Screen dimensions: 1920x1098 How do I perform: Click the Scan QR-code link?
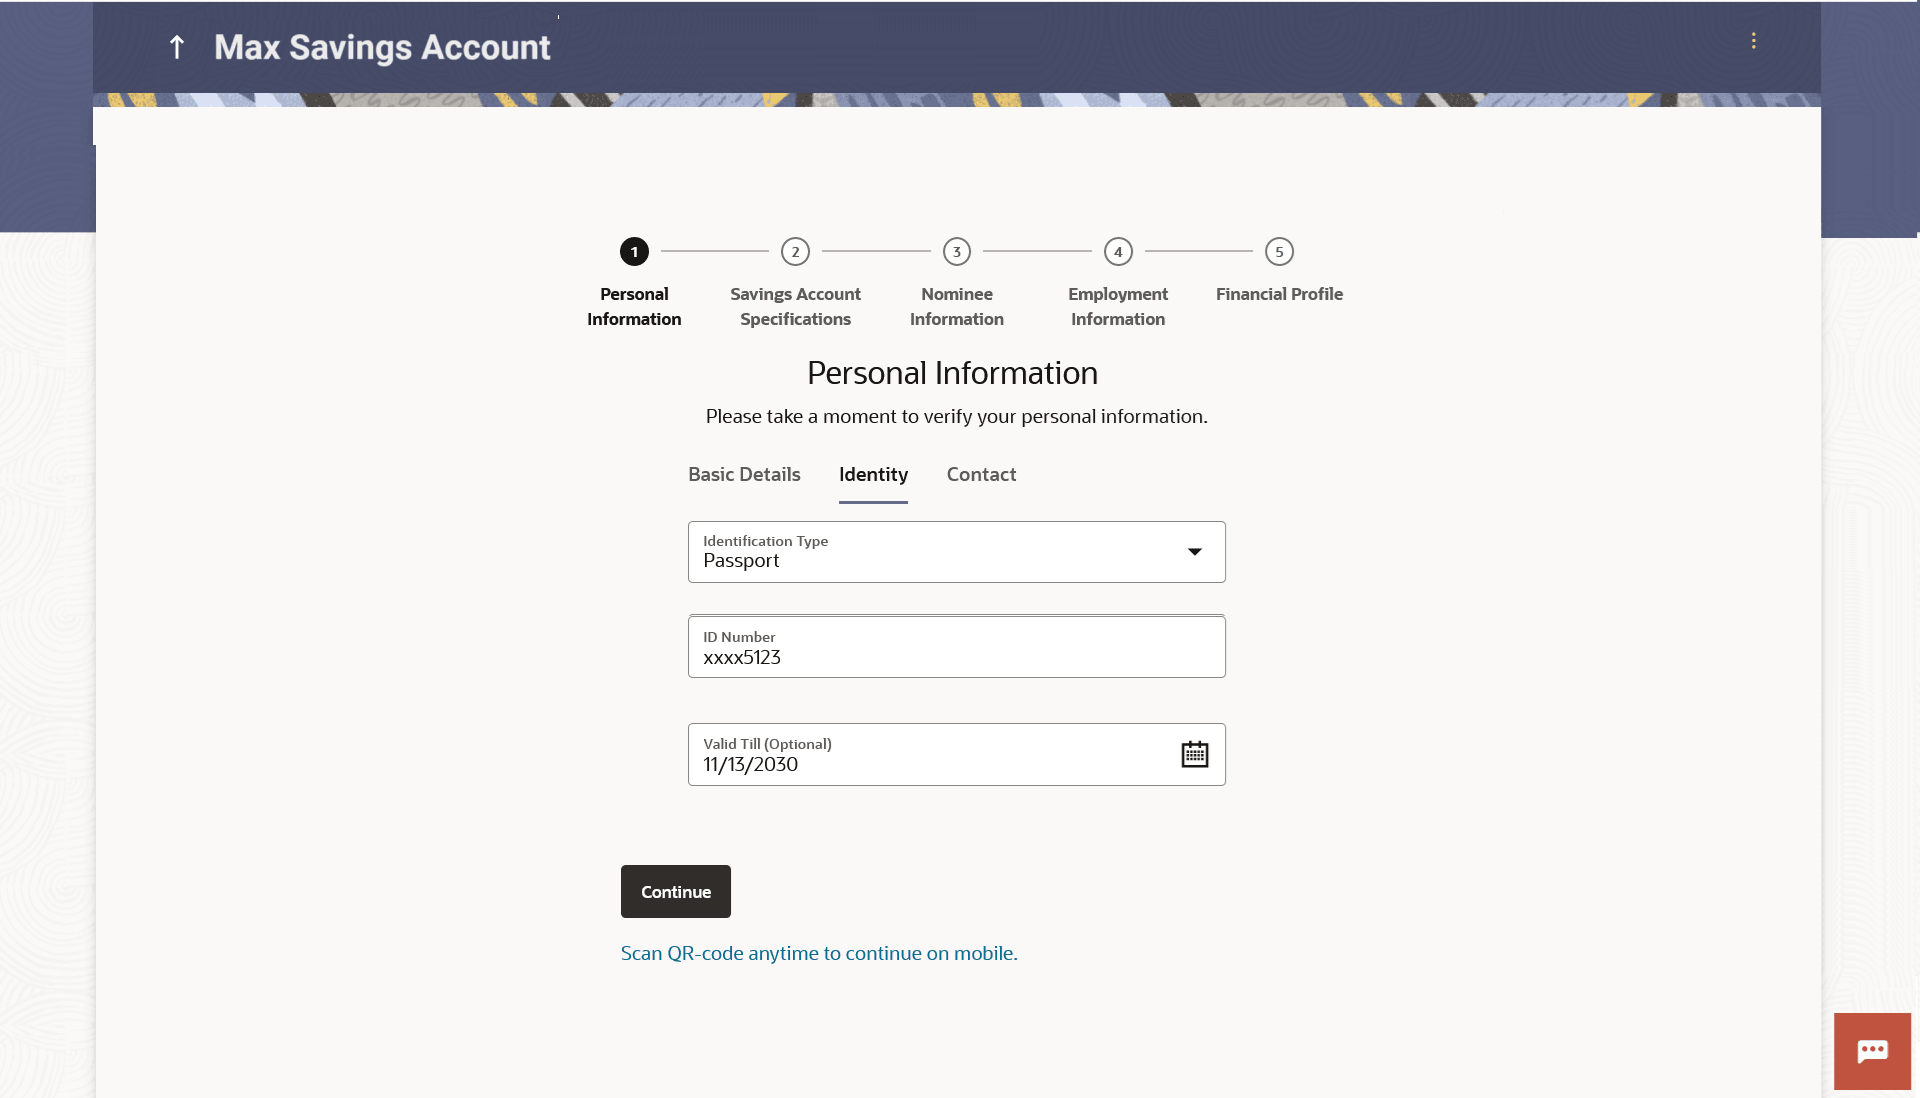tap(819, 953)
